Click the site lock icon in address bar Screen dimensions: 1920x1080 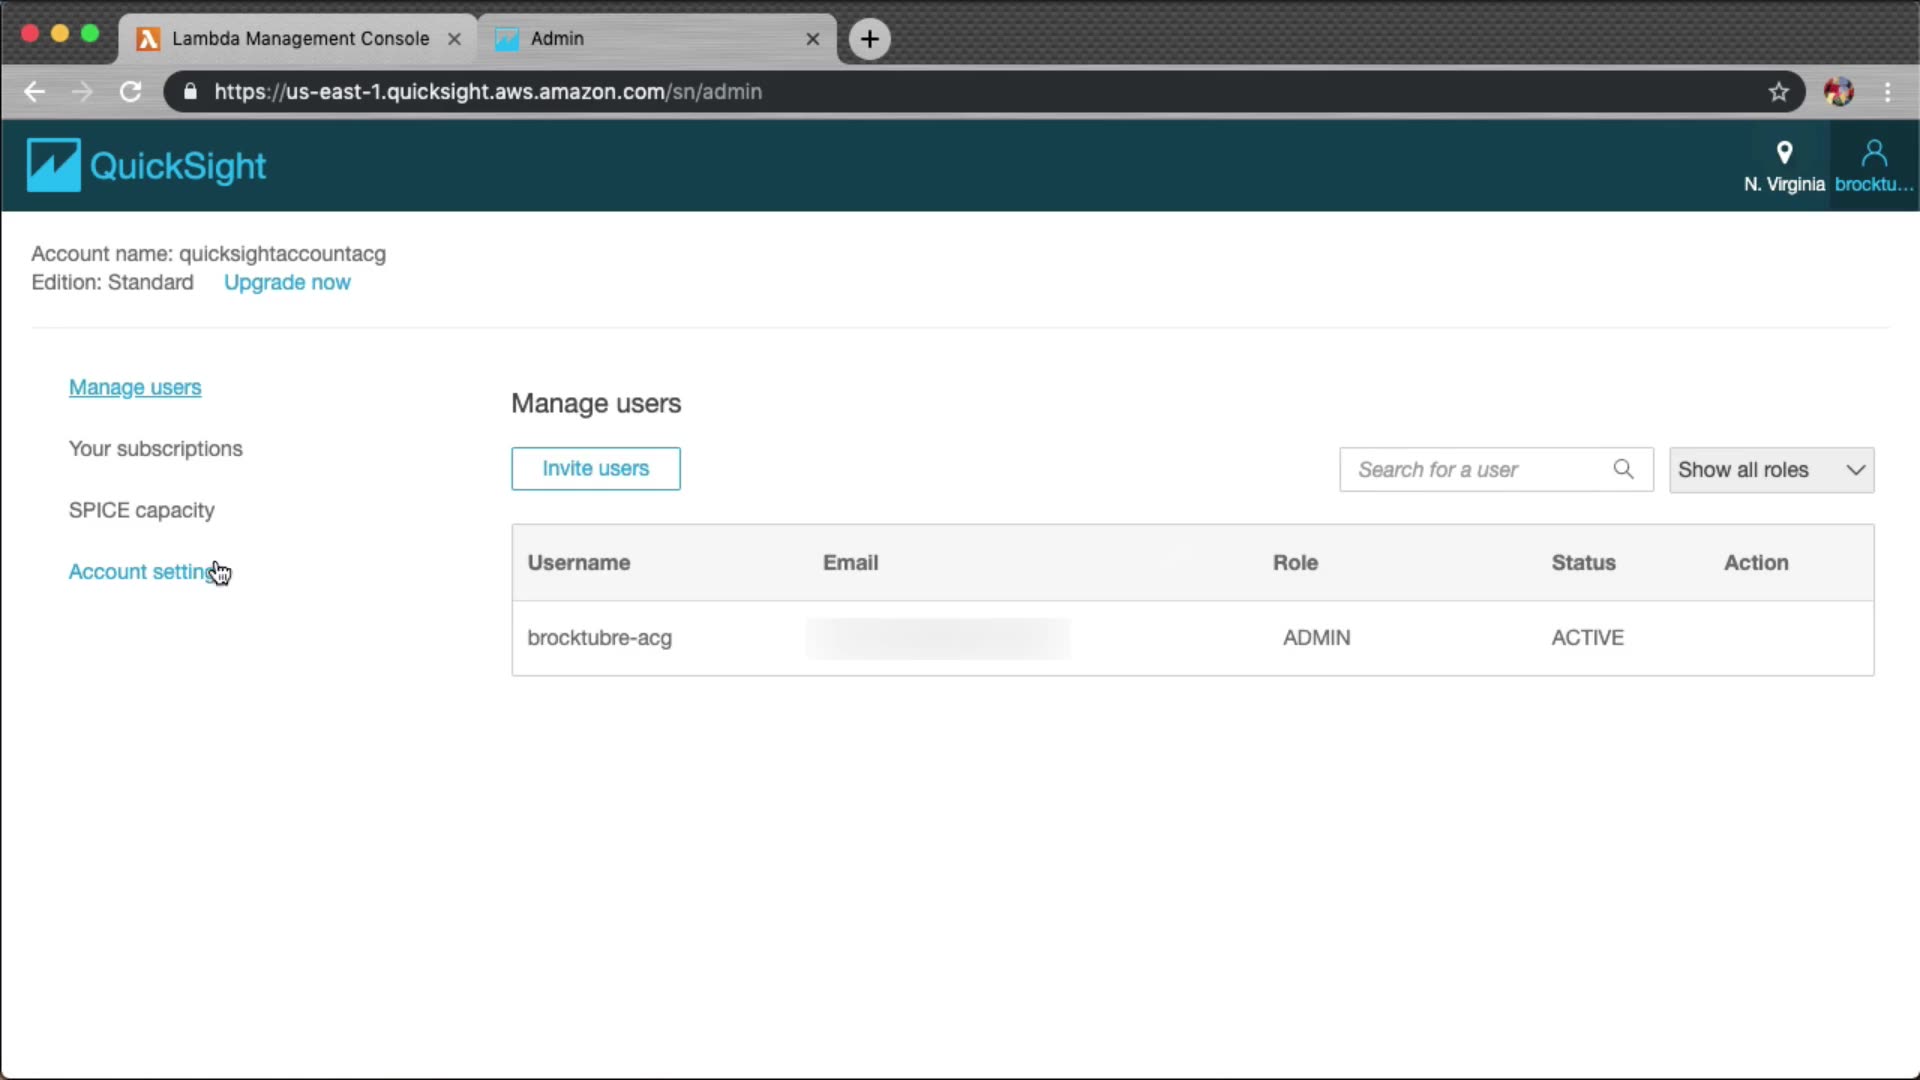tap(191, 92)
